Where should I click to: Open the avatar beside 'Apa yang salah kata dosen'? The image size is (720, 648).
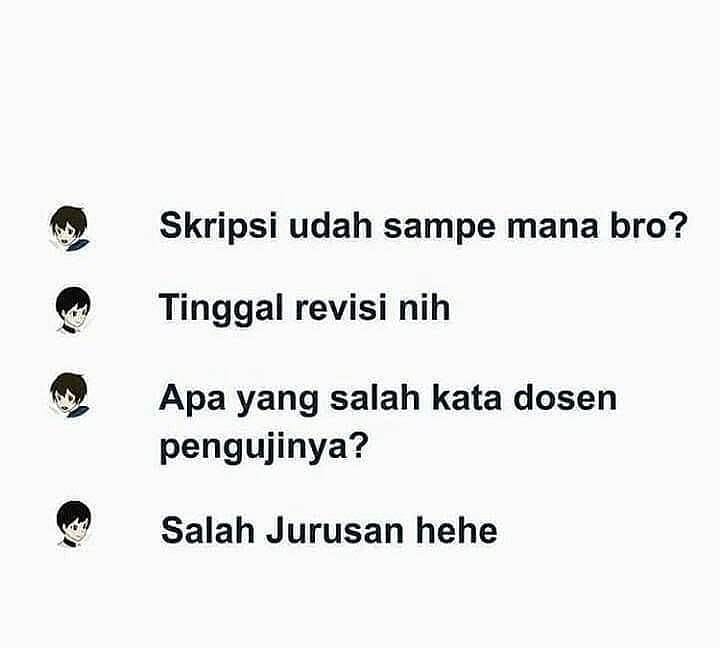70,395
